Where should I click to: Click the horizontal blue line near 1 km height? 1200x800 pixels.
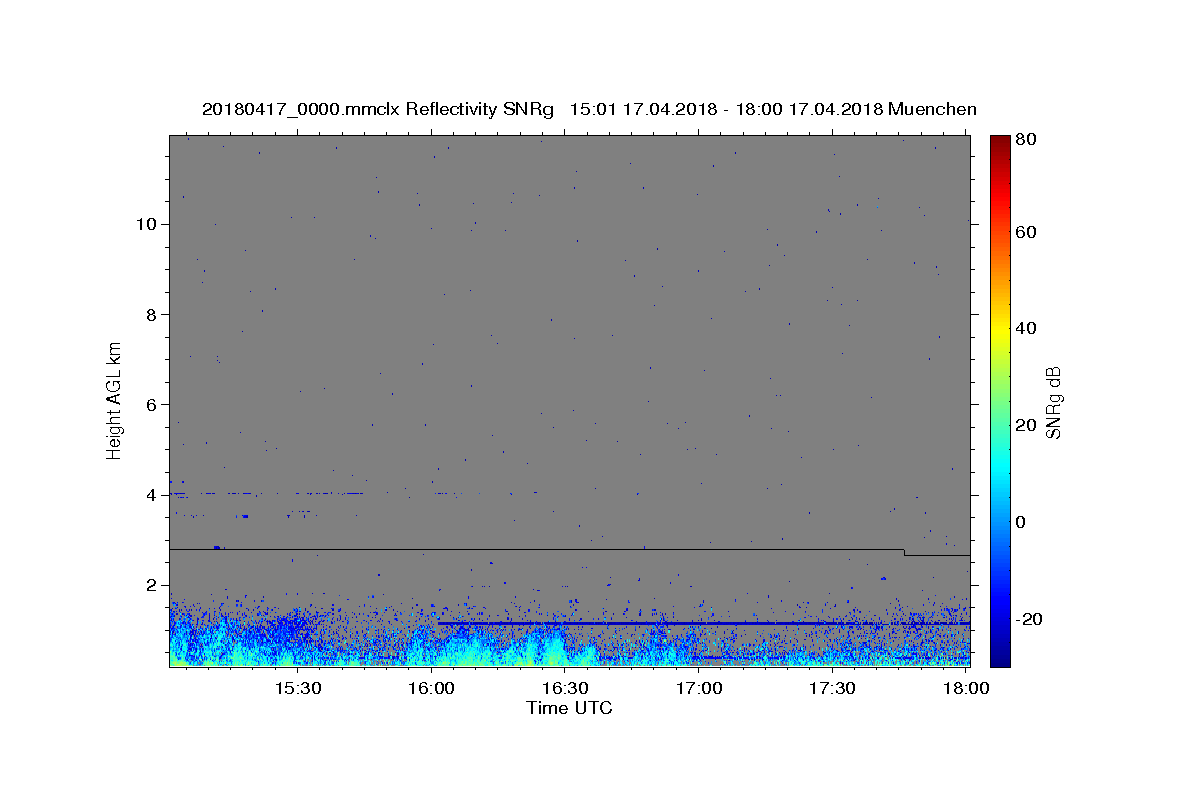coord(703,623)
